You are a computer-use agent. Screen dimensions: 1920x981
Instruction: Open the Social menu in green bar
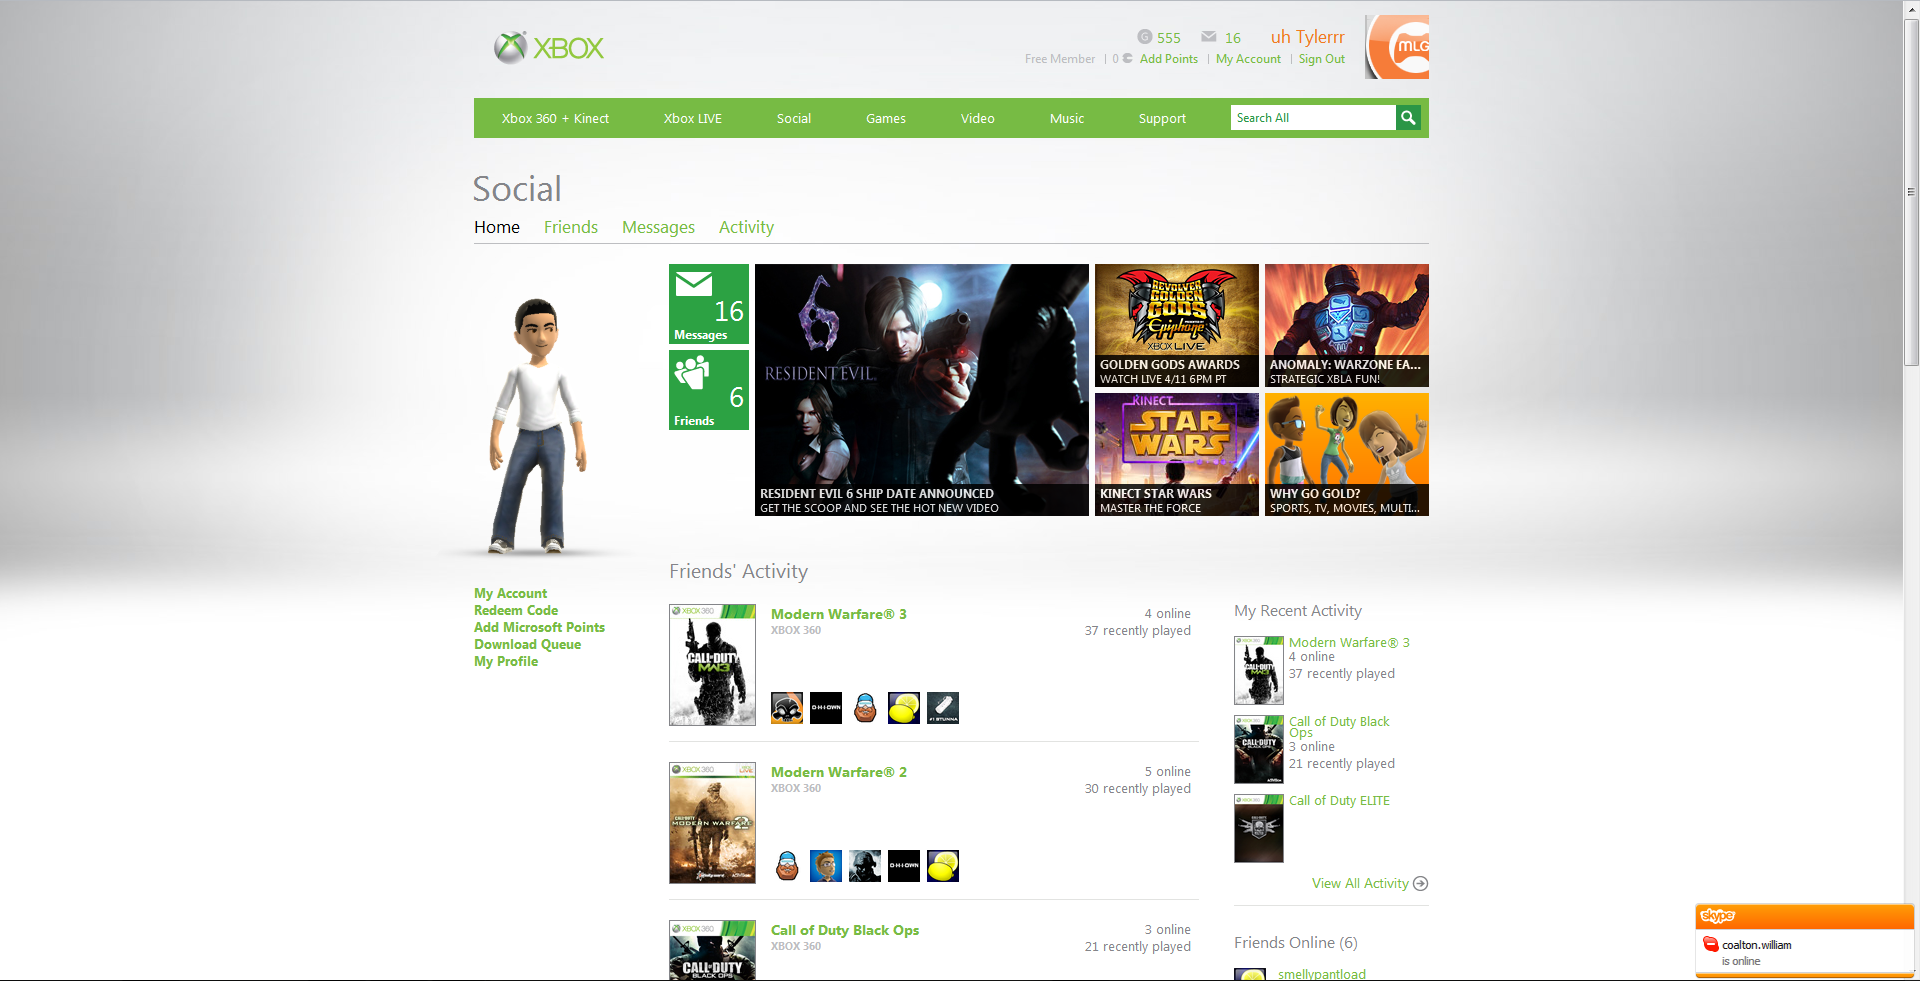click(794, 118)
